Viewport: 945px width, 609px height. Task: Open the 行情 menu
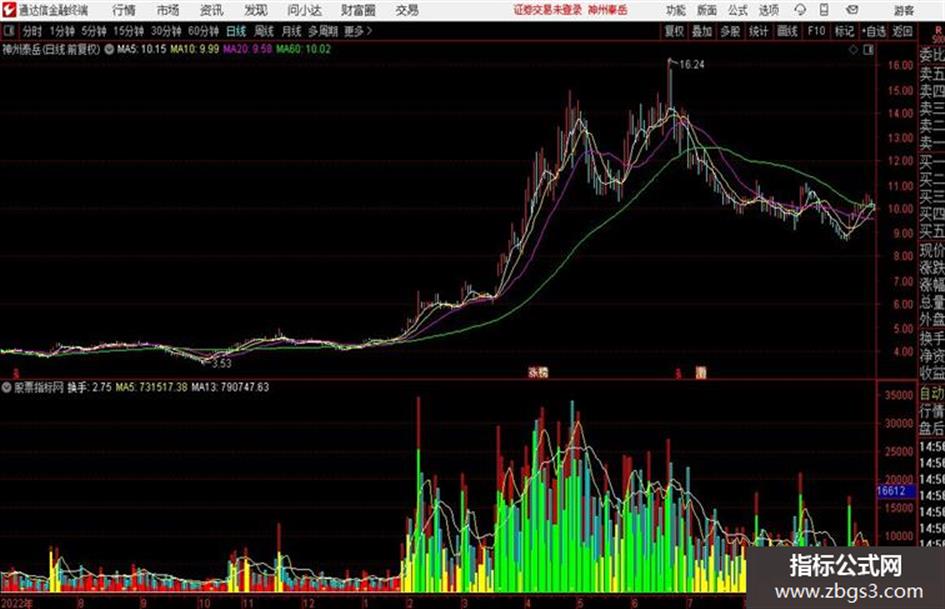(x=124, y=10)
